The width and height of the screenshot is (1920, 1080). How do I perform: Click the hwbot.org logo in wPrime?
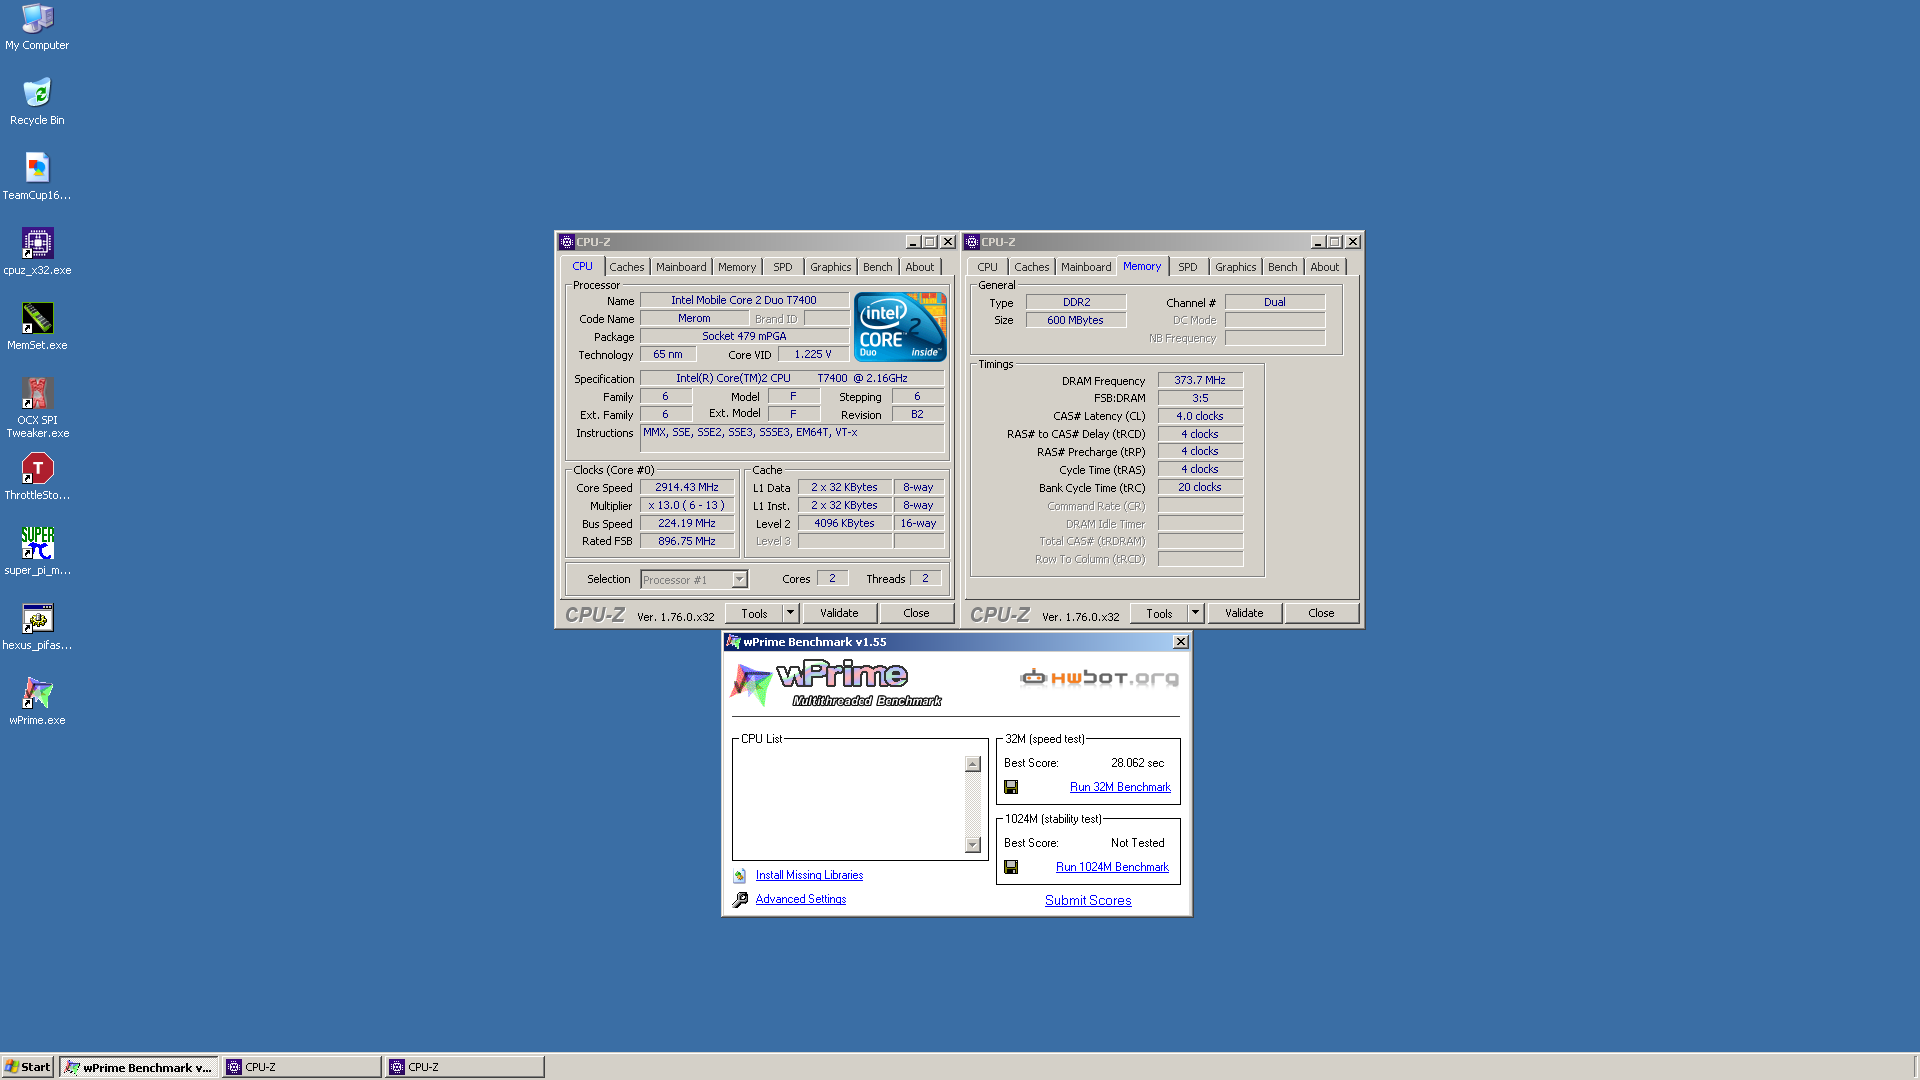(1099, 678)
